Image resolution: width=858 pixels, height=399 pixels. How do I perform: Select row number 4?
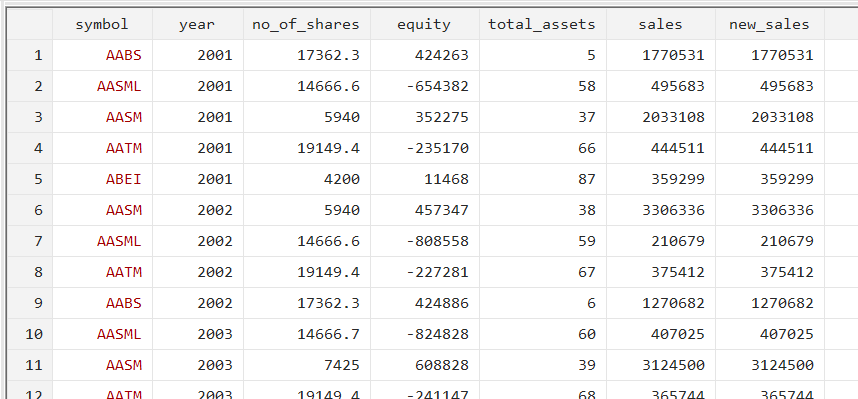[30, 148]
